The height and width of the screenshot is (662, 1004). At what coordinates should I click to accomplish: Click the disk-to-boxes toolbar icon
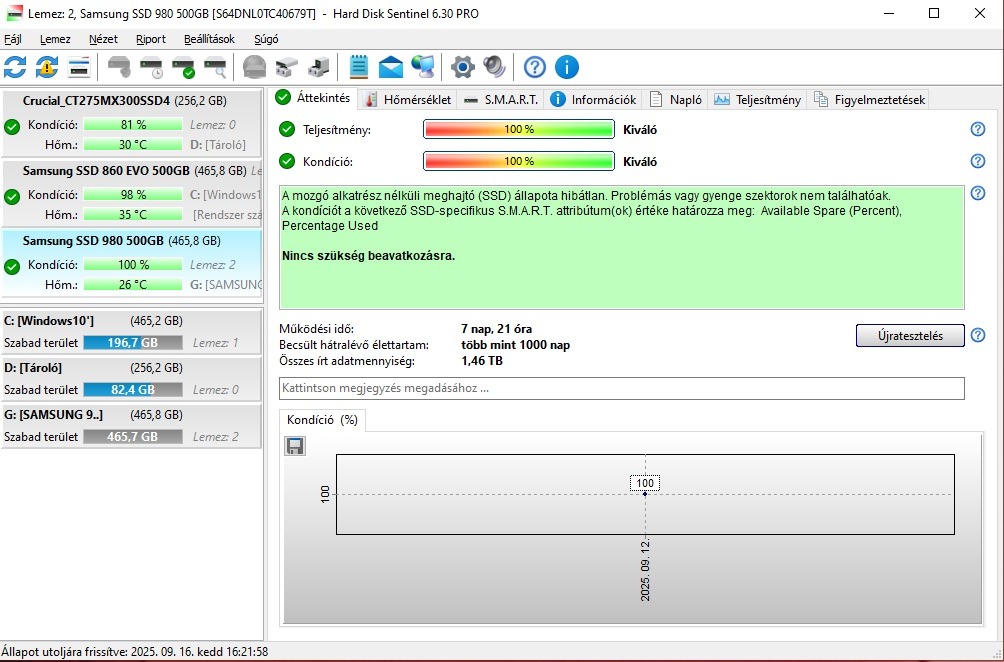(x=287, y=67)
